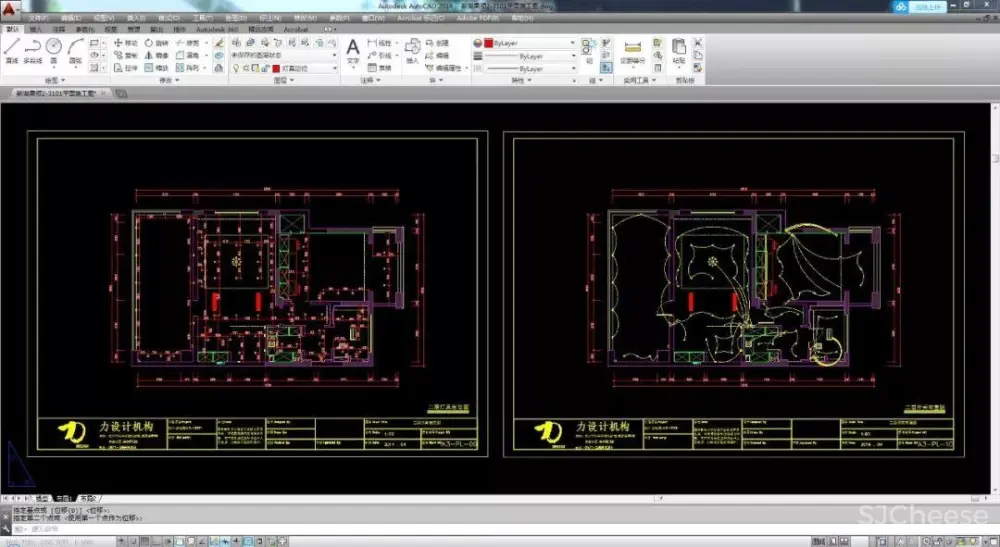
Task: Open the Text (文字) annotation tool
Action: [352, 50]
